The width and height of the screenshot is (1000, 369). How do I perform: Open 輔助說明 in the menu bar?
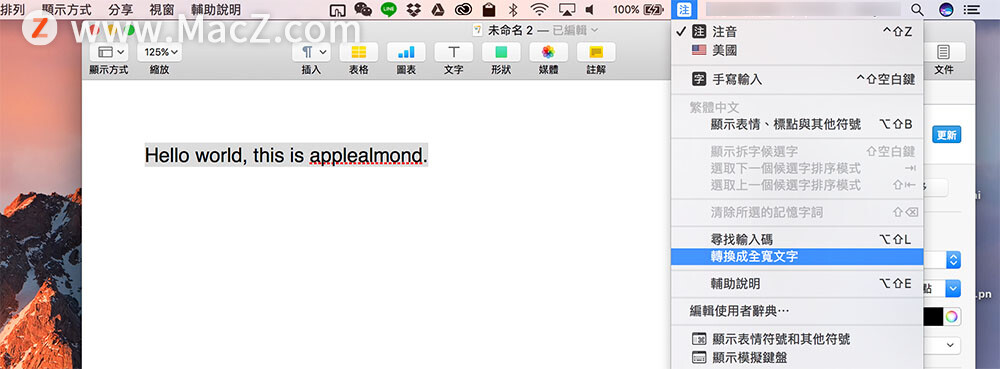(x=216, y=10)
